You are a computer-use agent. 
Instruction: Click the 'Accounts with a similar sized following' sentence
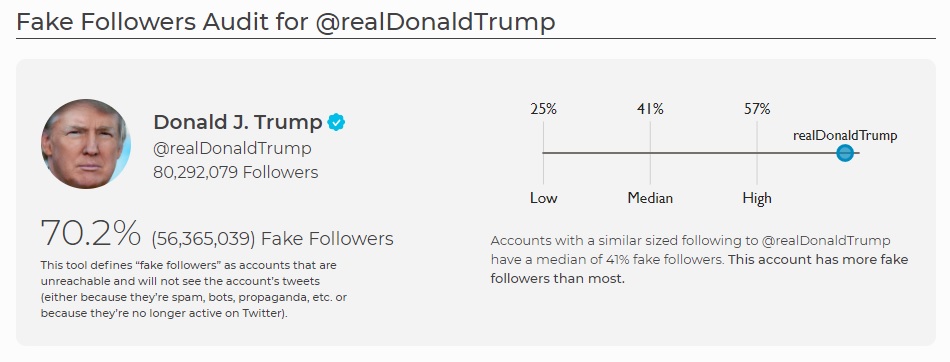coord(691,250)
